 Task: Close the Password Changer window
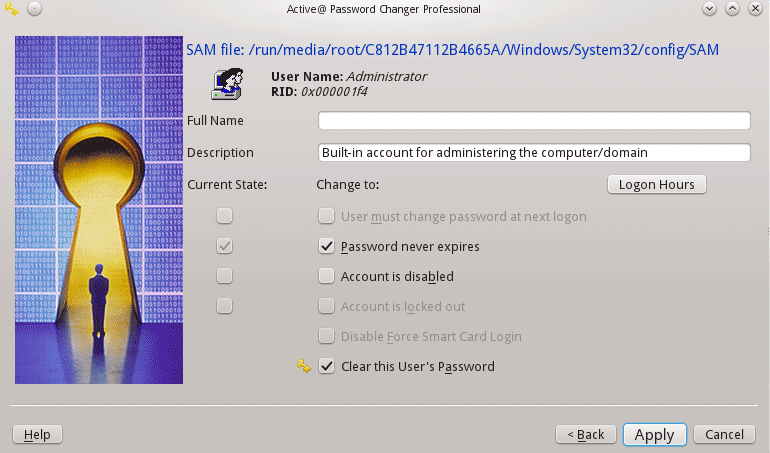pos(755,9)
